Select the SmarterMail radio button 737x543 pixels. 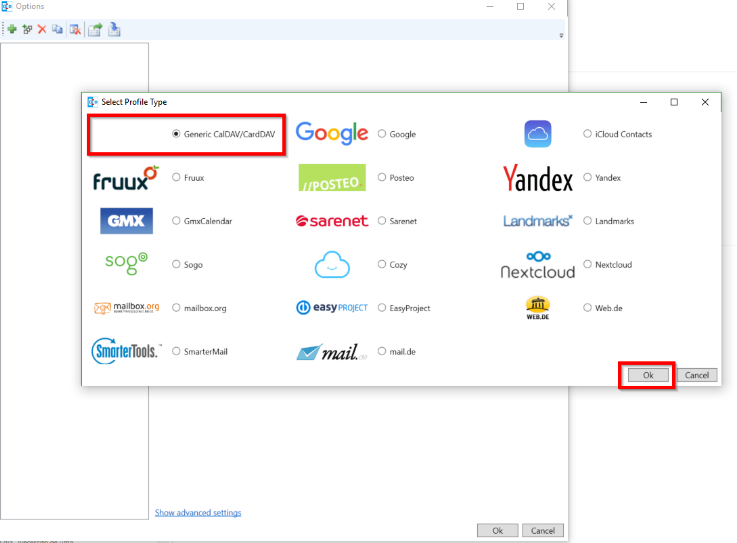(x=176, y=351)
